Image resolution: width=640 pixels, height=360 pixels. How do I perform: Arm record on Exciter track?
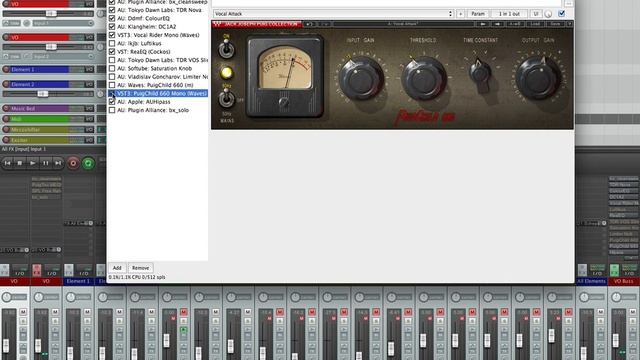[x=6, y=140]
